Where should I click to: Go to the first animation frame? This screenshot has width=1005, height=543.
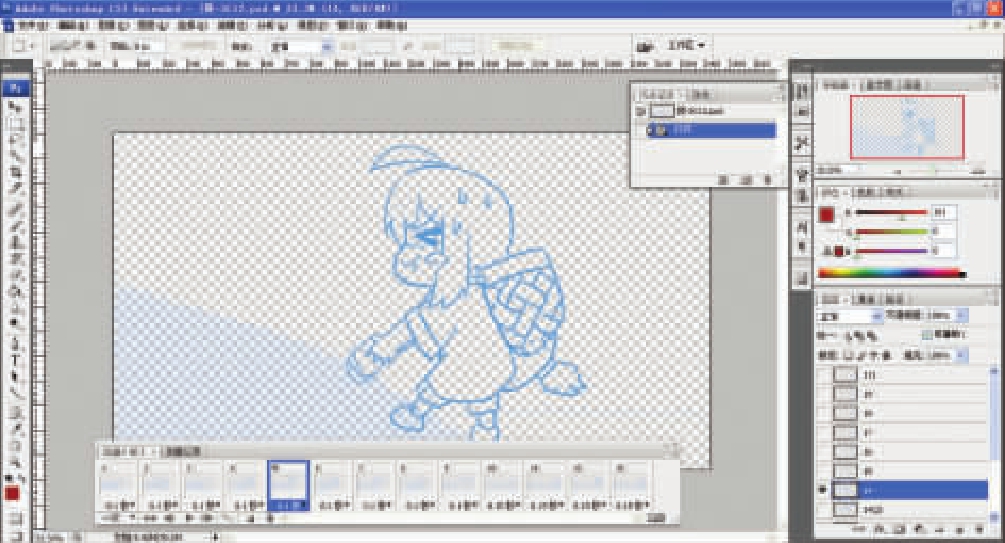pos(151,518)
